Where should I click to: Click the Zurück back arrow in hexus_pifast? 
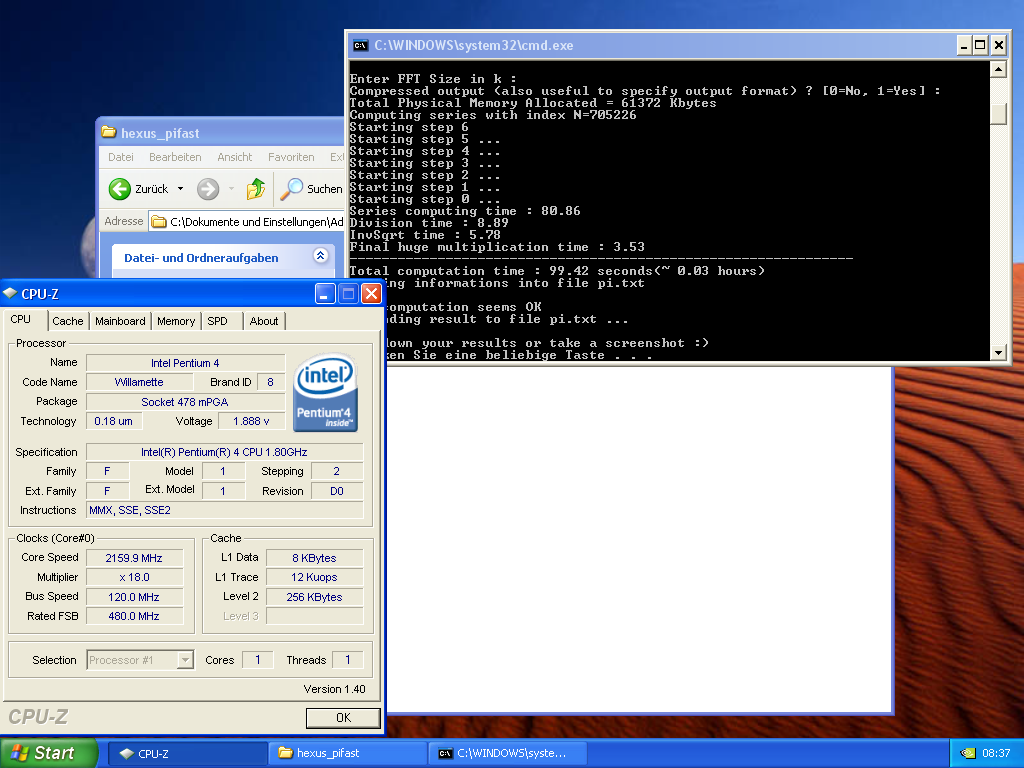coord(120,189)
